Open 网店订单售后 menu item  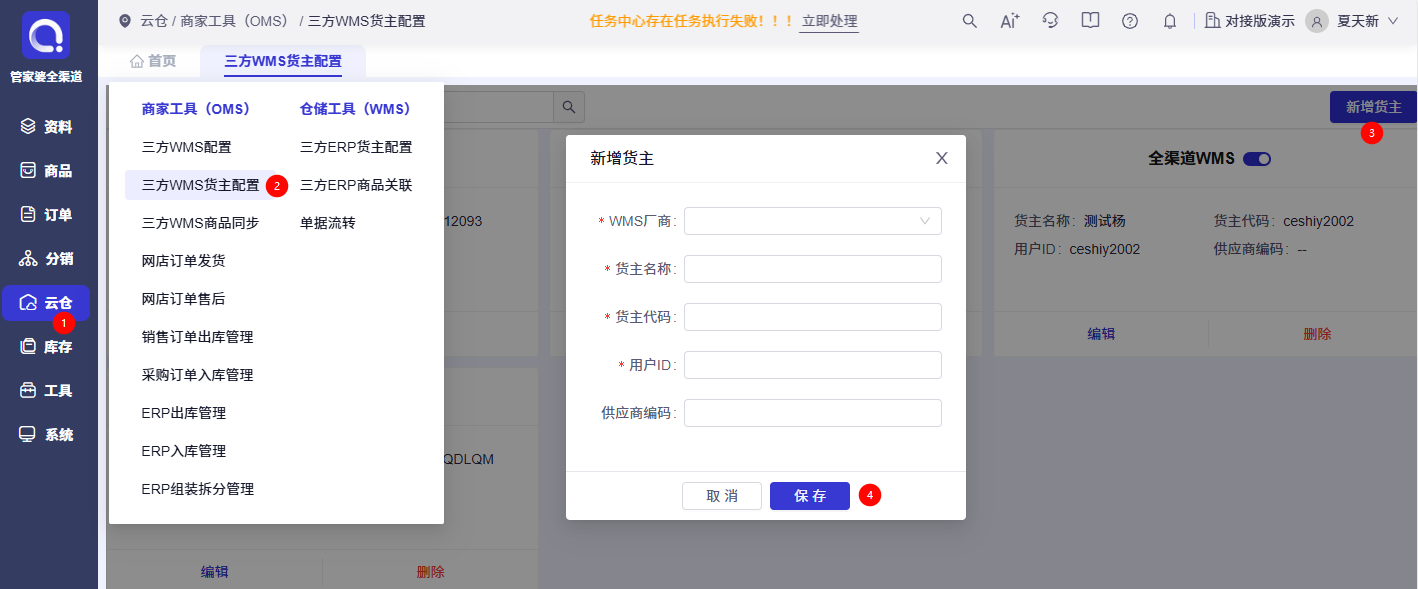click(x=183, y=299)
